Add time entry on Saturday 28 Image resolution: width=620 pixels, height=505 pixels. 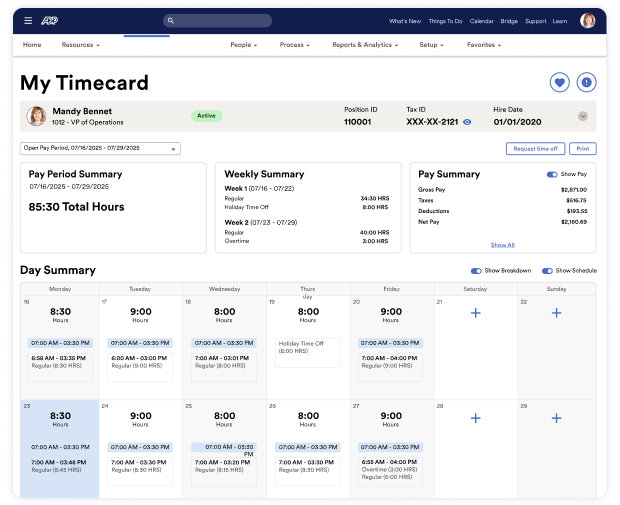(475, 418)
